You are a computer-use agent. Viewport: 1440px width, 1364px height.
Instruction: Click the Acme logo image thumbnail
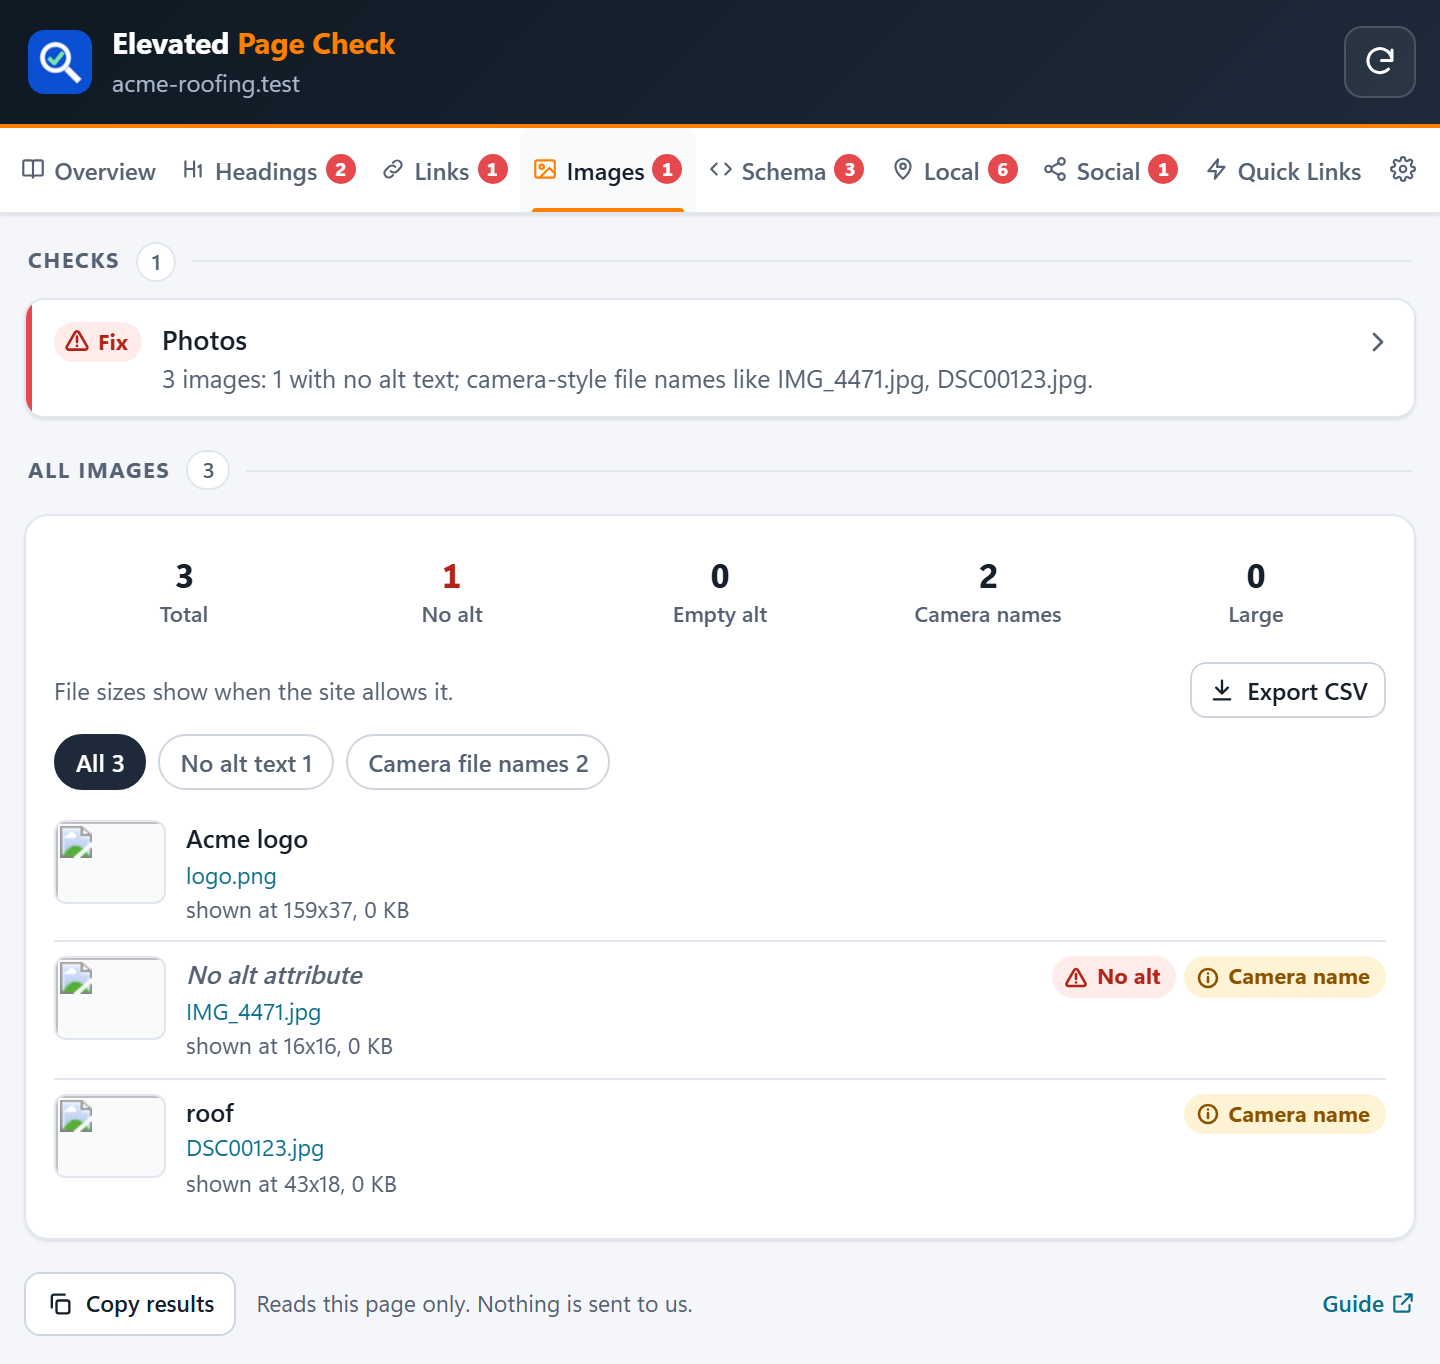click(x=110, y=862)
